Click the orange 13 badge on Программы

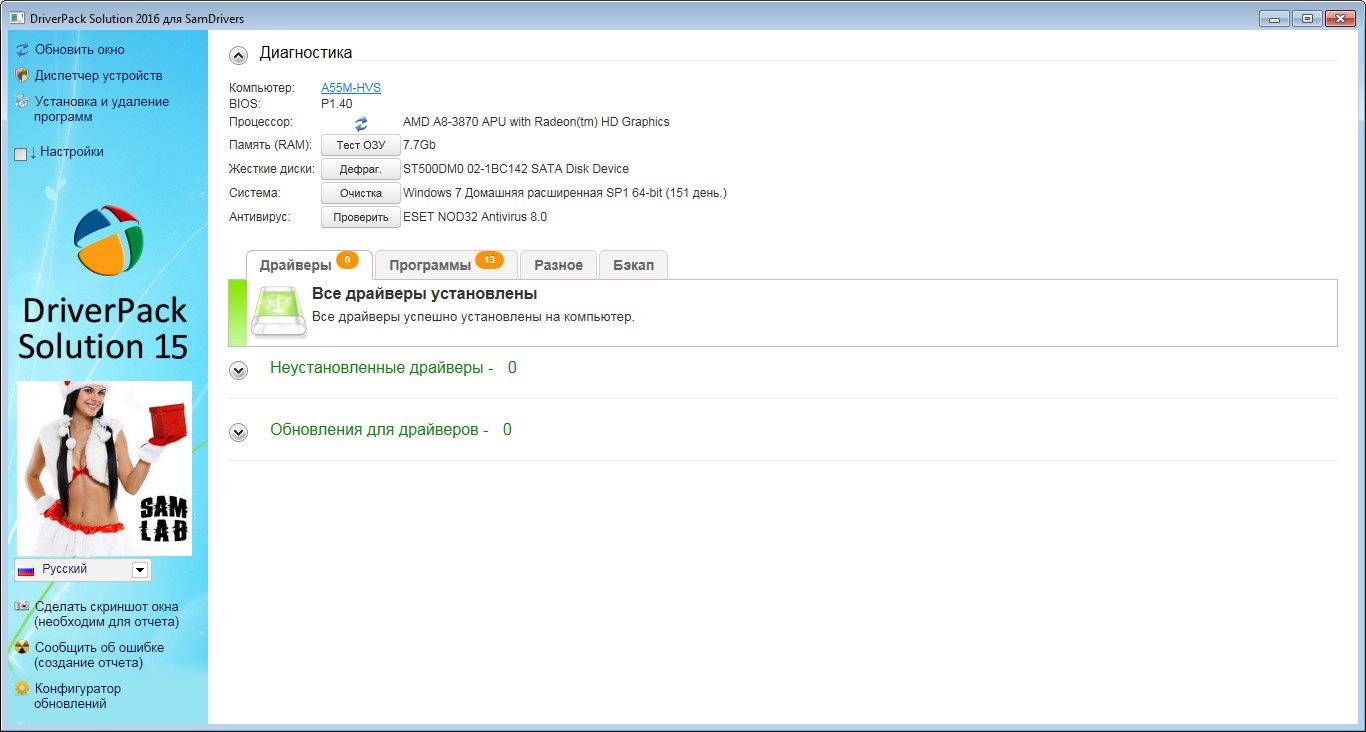(x=489, y=260)
